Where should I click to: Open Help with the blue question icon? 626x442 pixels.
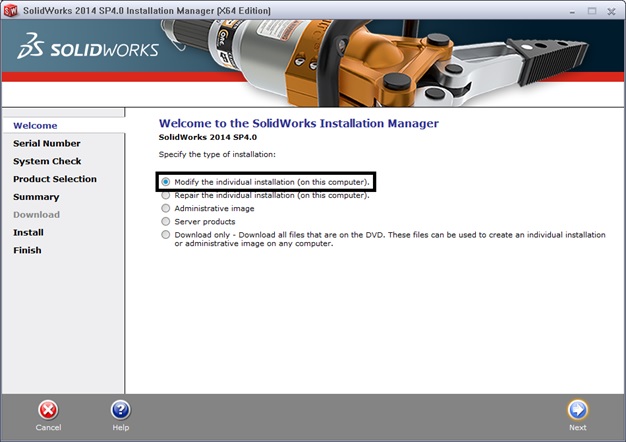point(120,410)
